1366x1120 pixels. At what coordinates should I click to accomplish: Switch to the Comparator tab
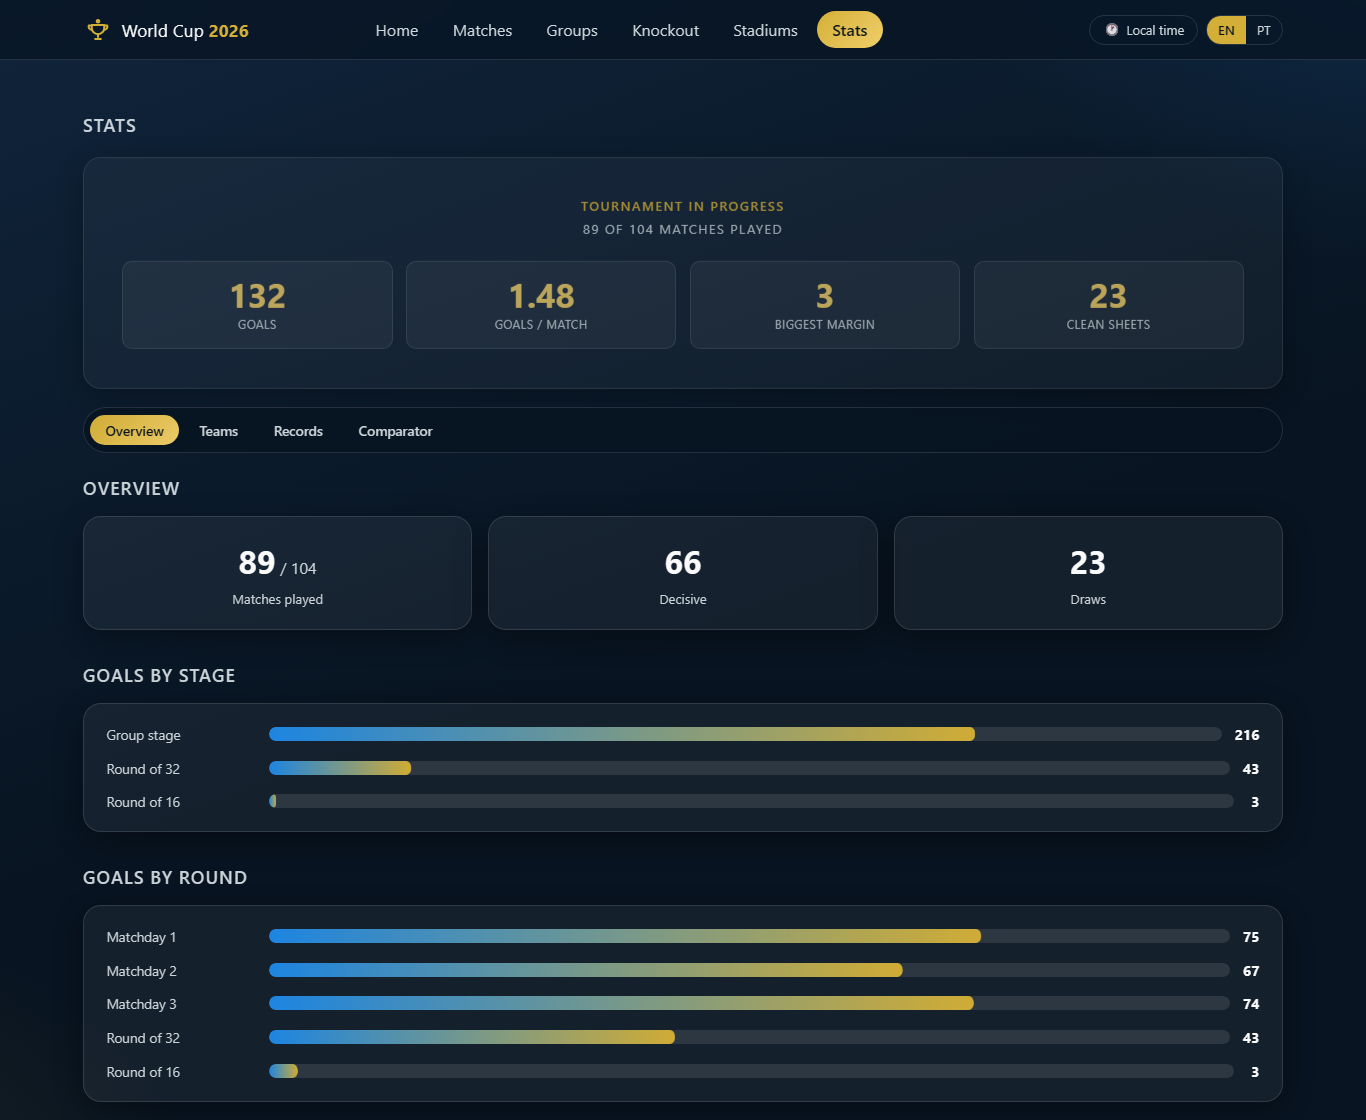(x=395, y=431)
